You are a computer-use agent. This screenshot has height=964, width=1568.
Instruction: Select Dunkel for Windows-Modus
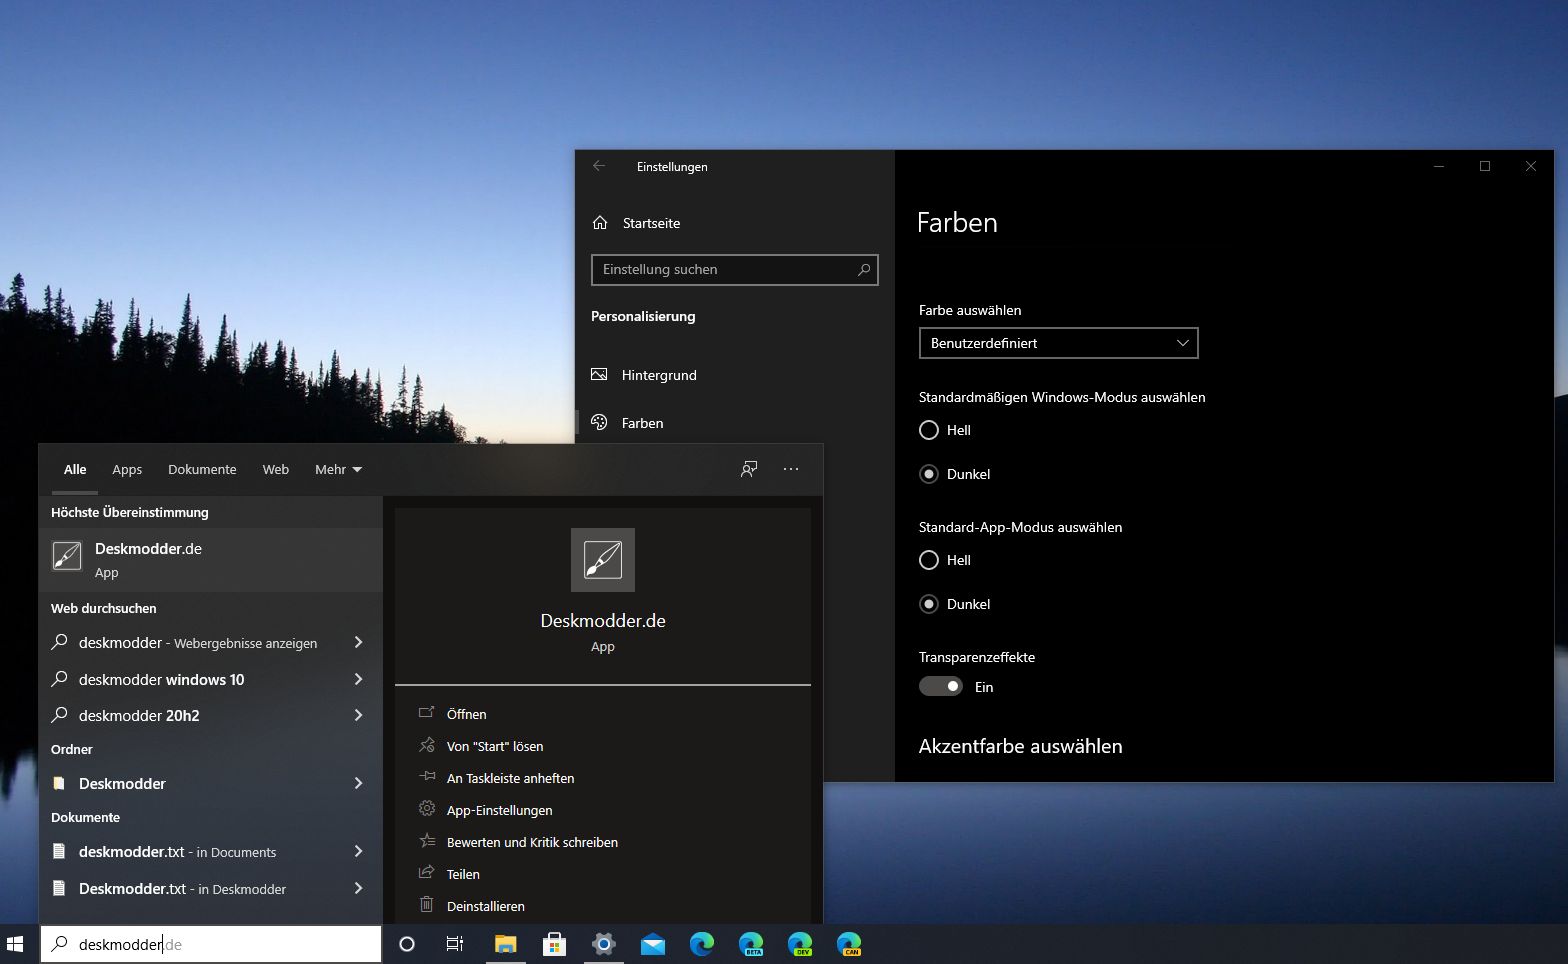click(x=929, y=474)
